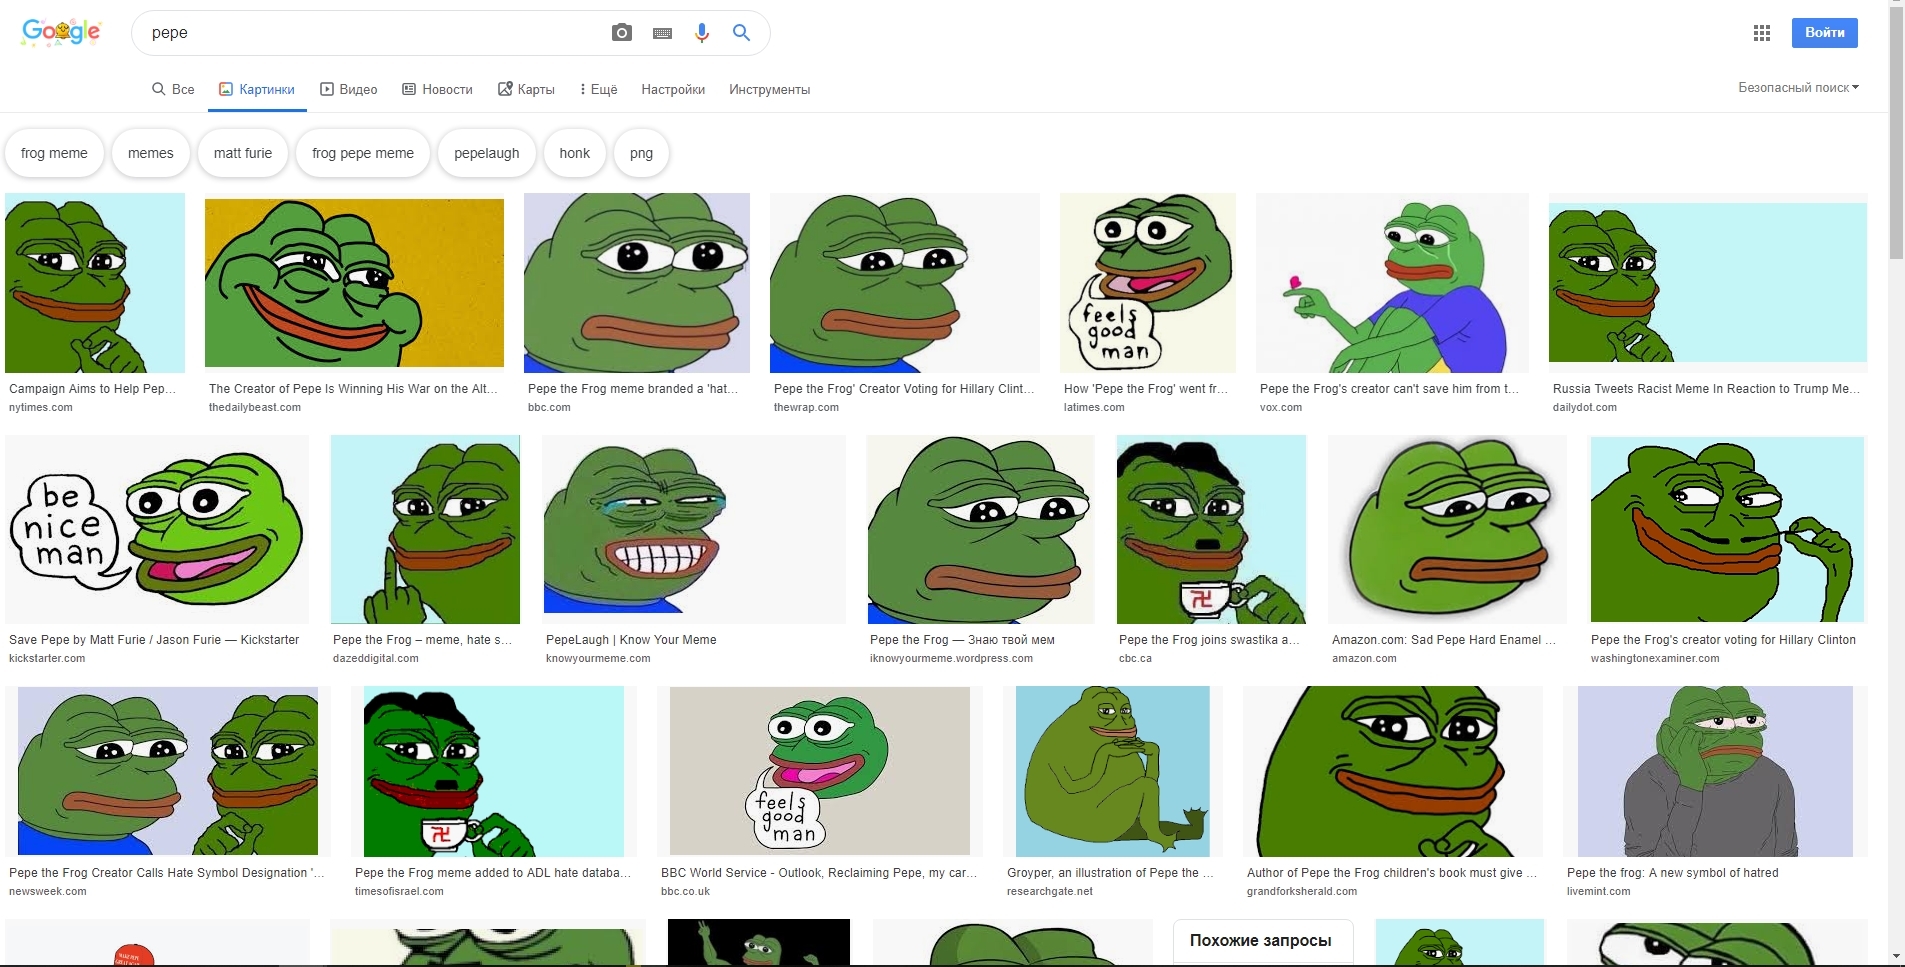
Task: Click 'BBC World Service - Outlook' caption
Action: pyautogui.click(x=819, y=873)
